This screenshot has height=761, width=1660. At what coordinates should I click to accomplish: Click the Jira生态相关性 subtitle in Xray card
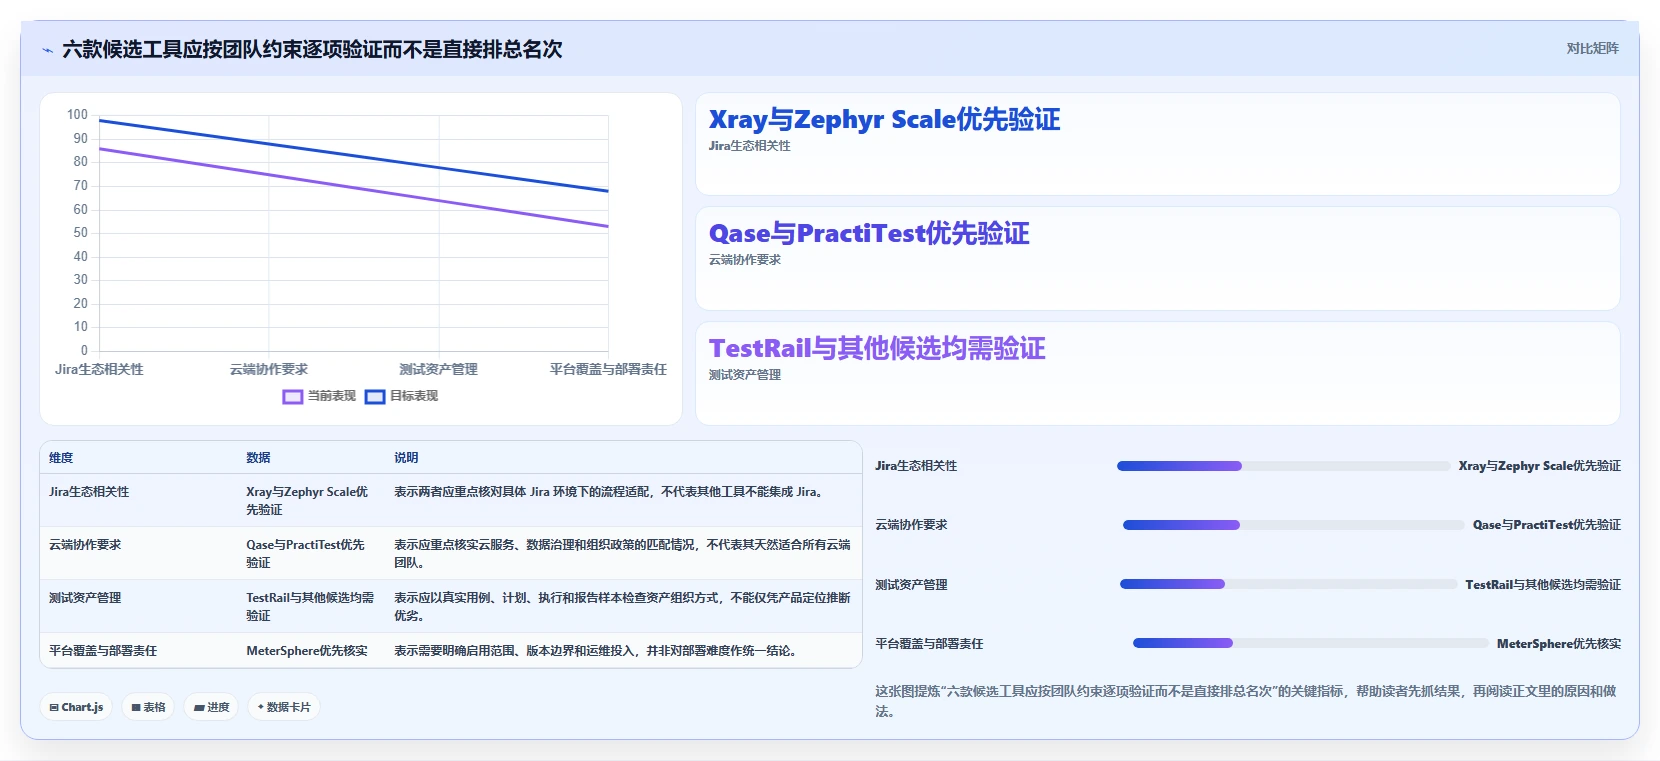click(750, 146)
